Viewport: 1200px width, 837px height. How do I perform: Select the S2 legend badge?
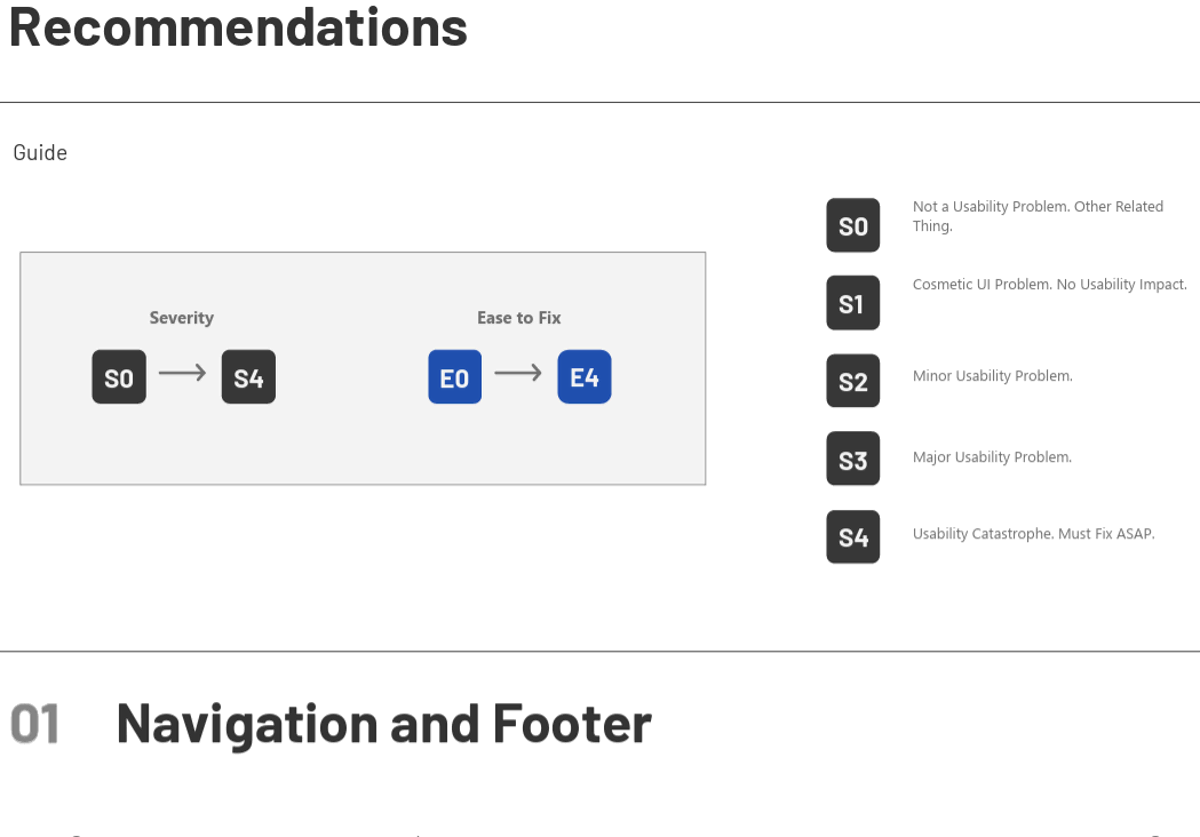pos(853,381)
